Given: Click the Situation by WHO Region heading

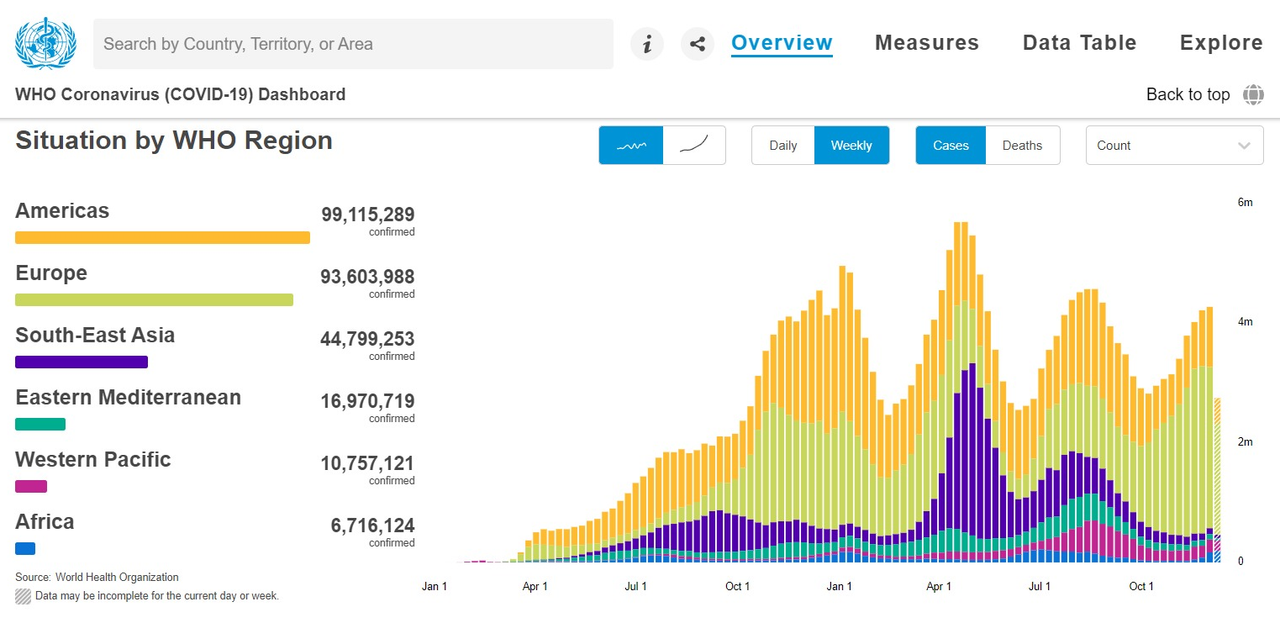Looking at the screenshot, I should click(174, 140).
